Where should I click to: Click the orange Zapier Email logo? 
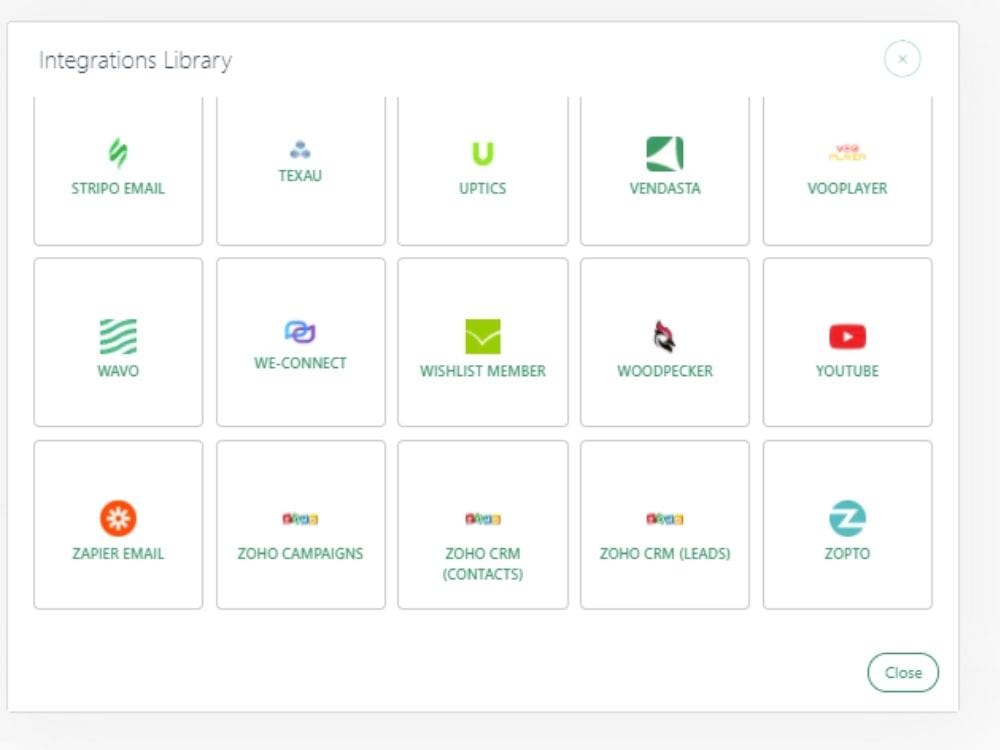[x=118, y=518]
